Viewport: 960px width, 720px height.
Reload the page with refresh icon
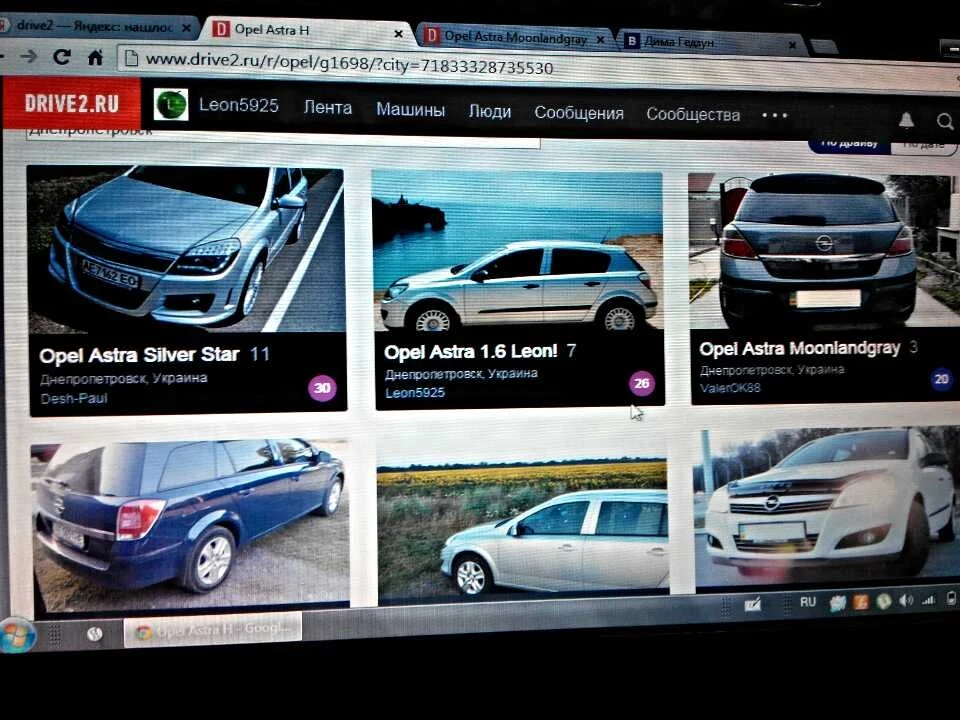pos(61,57)
